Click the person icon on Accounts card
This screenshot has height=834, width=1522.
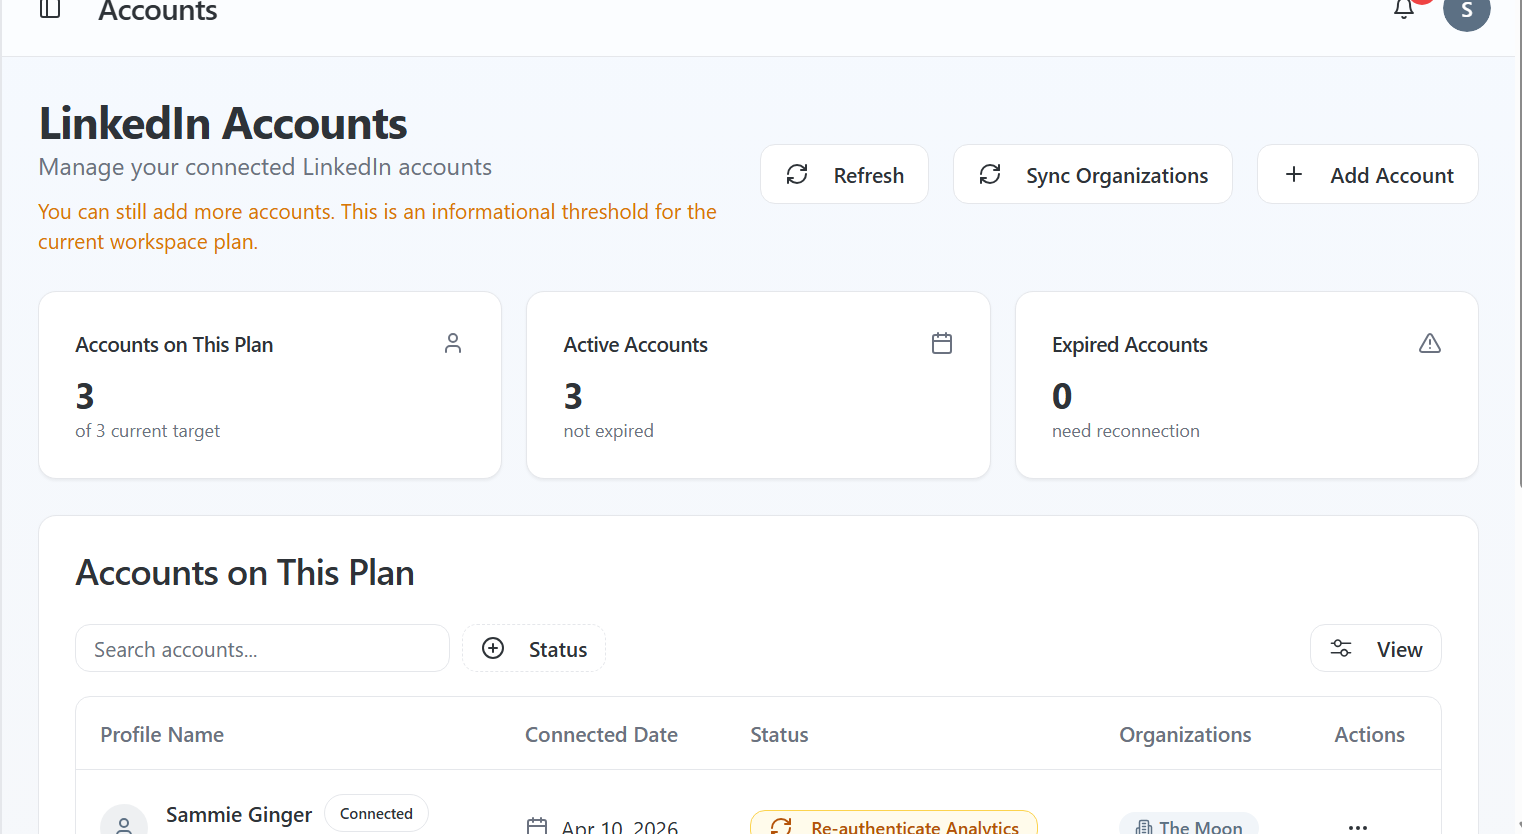(453, 344)
